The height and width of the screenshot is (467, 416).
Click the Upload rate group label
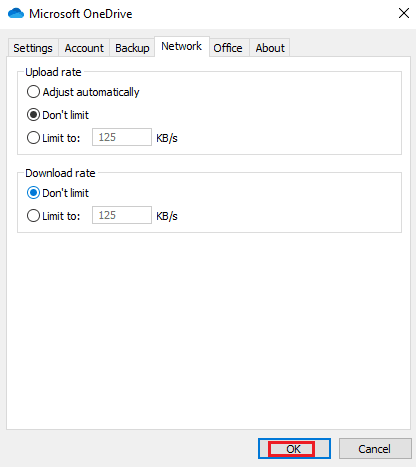coord(53,72)
